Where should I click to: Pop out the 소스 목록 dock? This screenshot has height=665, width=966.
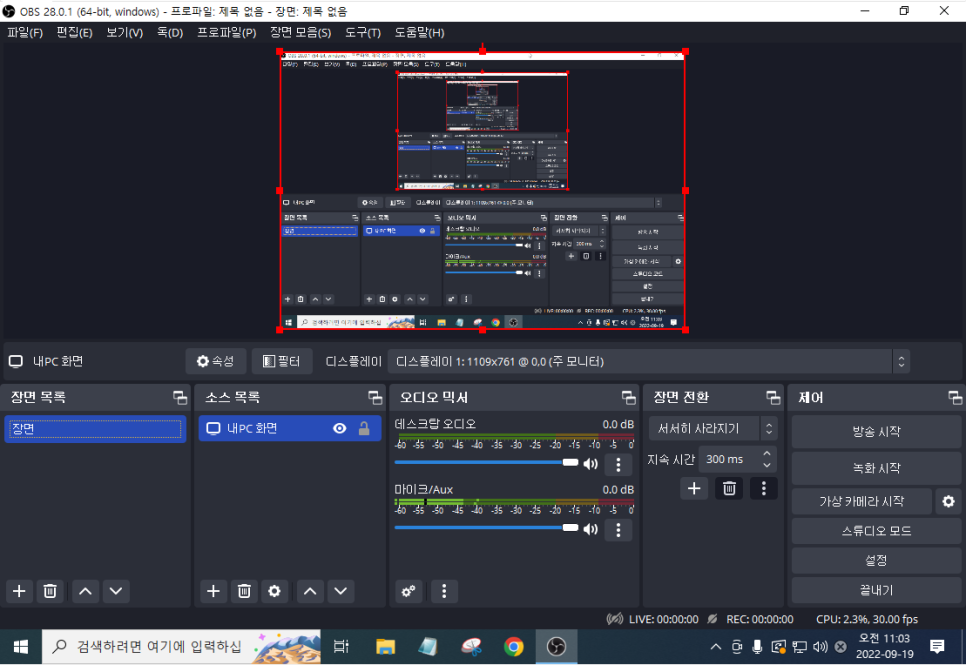click(x=375, y=398)
